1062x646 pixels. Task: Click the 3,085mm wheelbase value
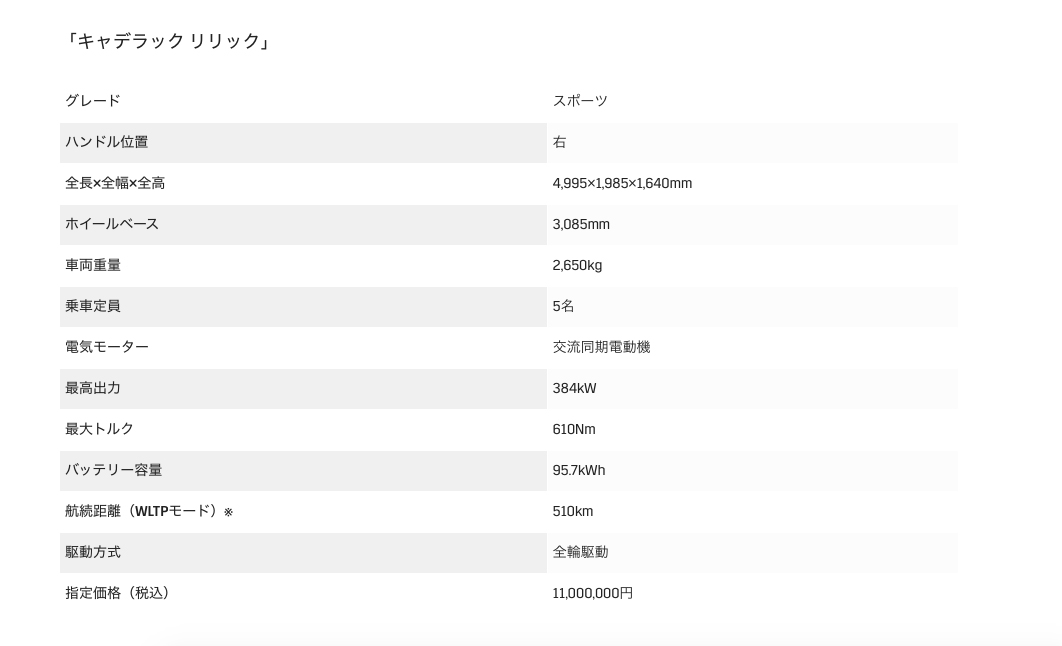tap(580, 224)
